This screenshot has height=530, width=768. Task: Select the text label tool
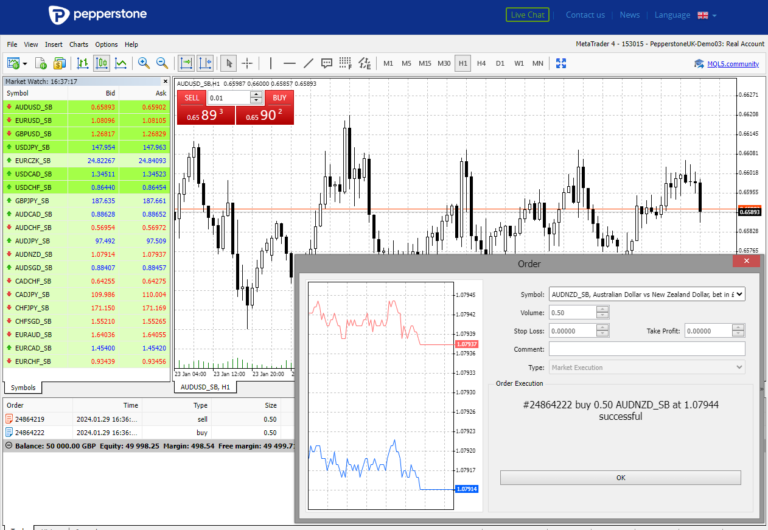click(327, 63)
